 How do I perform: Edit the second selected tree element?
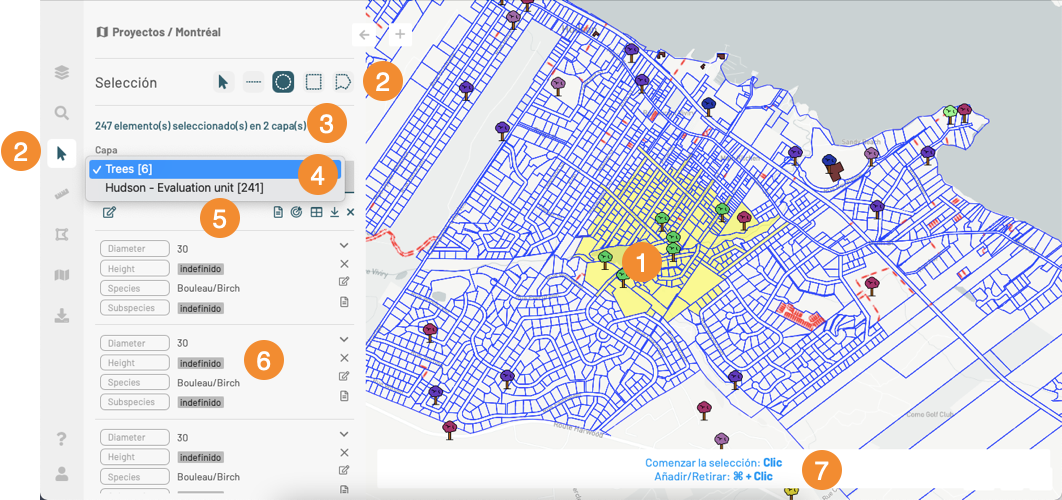(344, 376)
